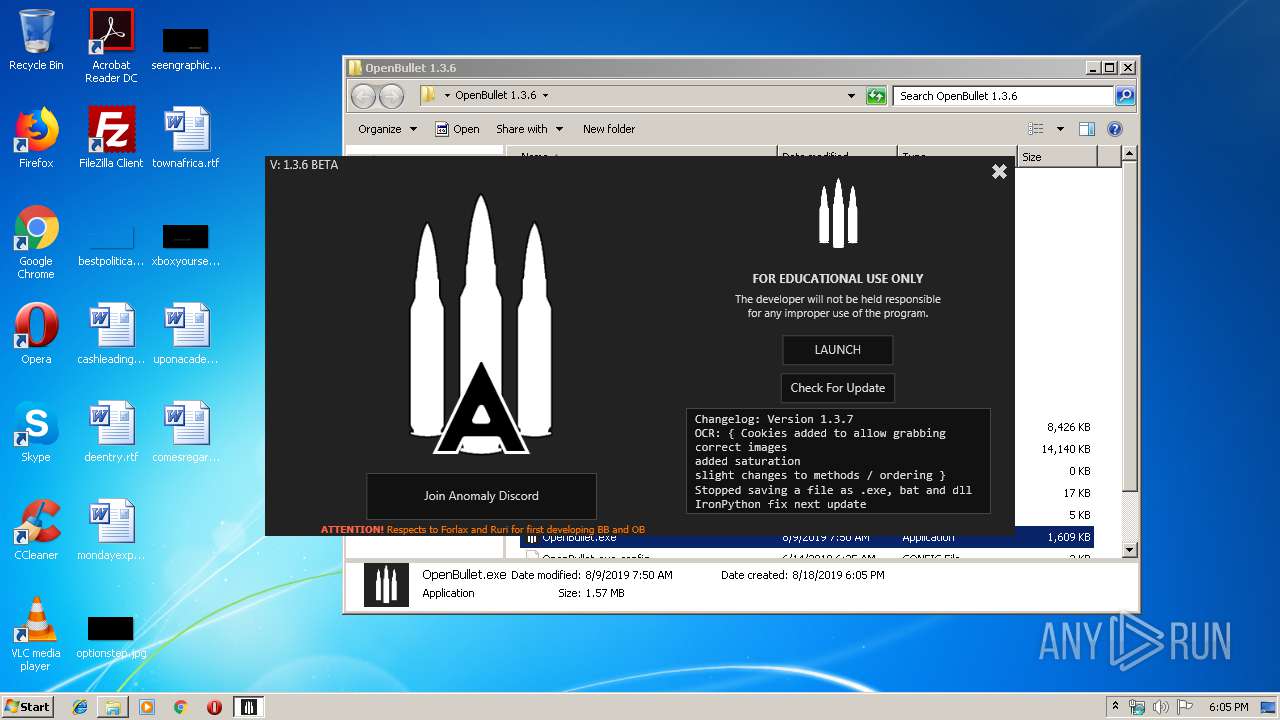This screenshot has width=1280, height=720.
Task: Open FileZilla Client desktop shortcut
Action: 111,138
